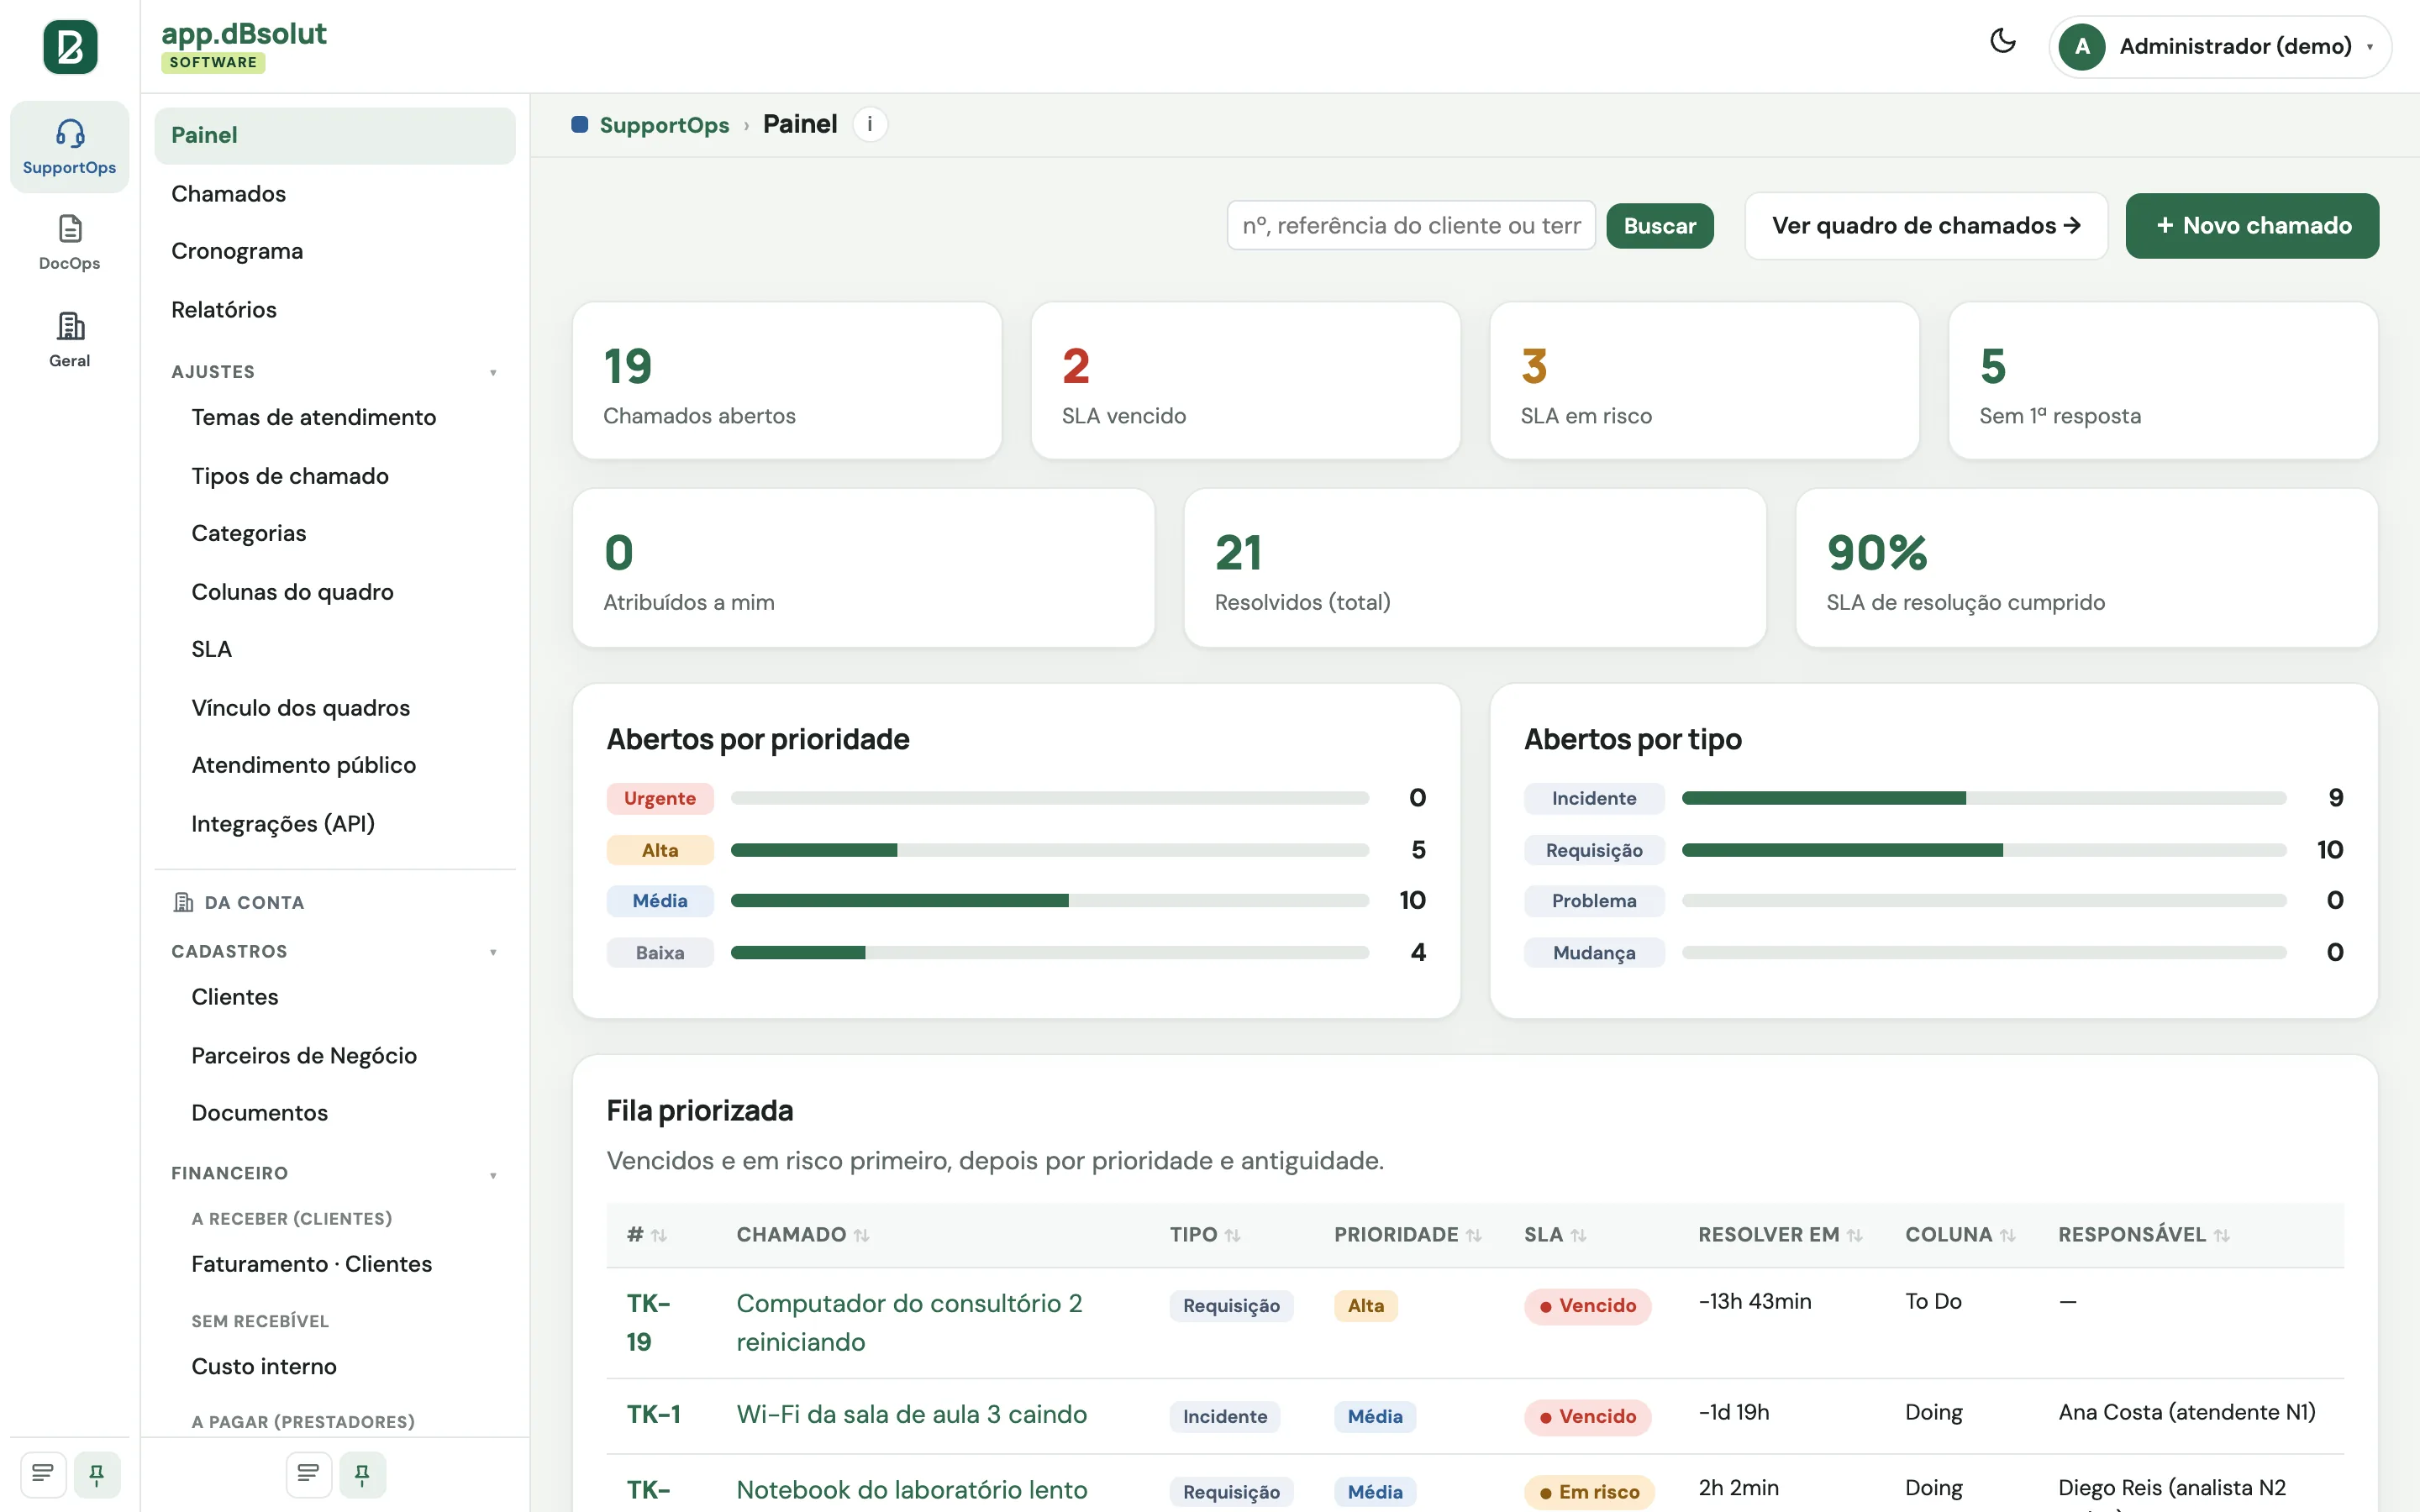Toggle dark mode moon icon
2420x1512 pixels.
click(2002, 41)
